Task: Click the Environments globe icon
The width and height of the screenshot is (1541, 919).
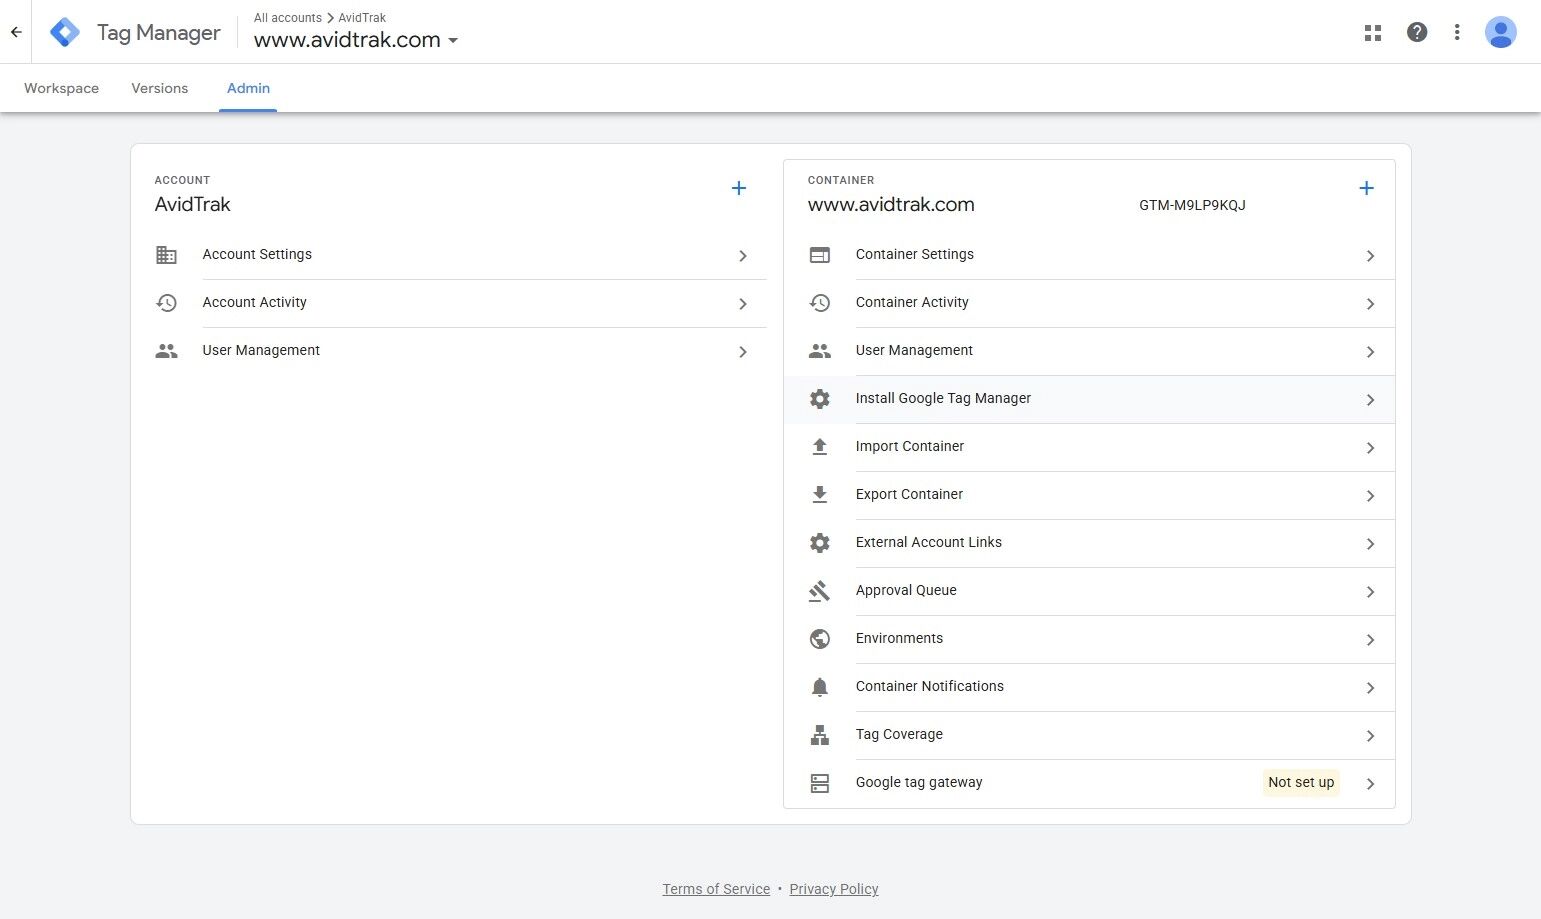Action: 820,639
